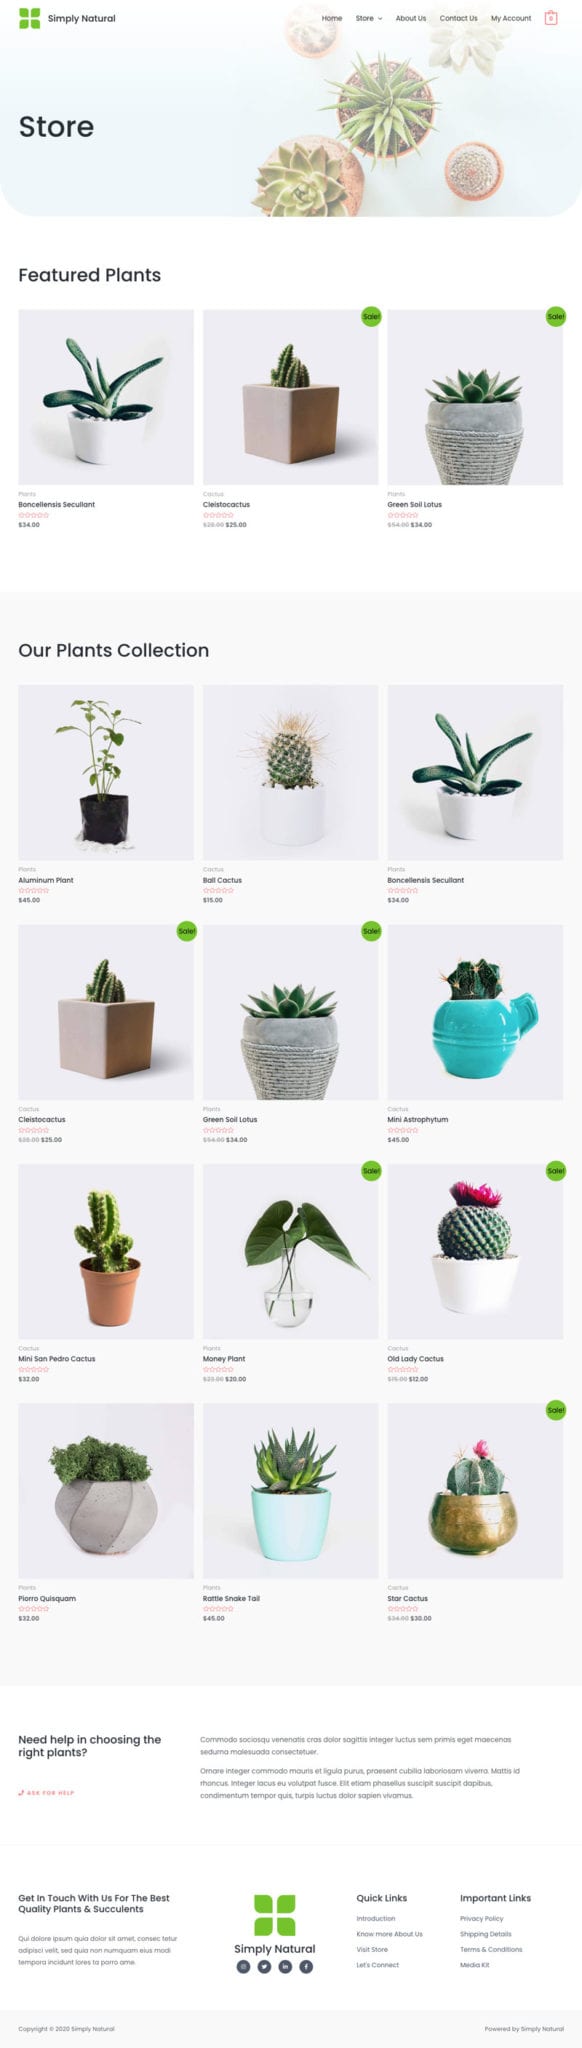Open the LinkedIn footer icon
The height and width of the screenshot is (2048, 582).
pos(285,1966)
